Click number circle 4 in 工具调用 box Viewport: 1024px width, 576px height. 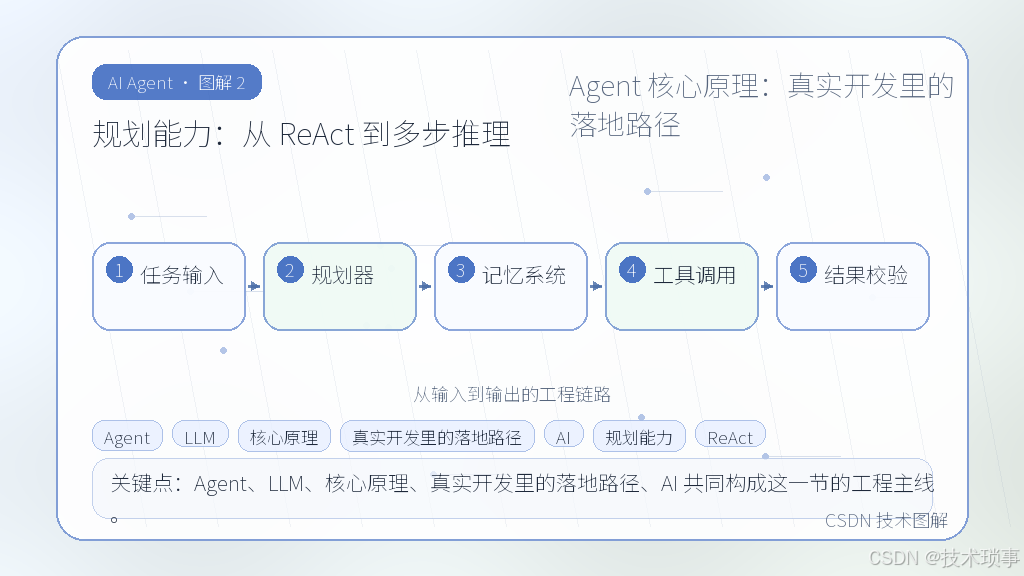pos(632,270)
